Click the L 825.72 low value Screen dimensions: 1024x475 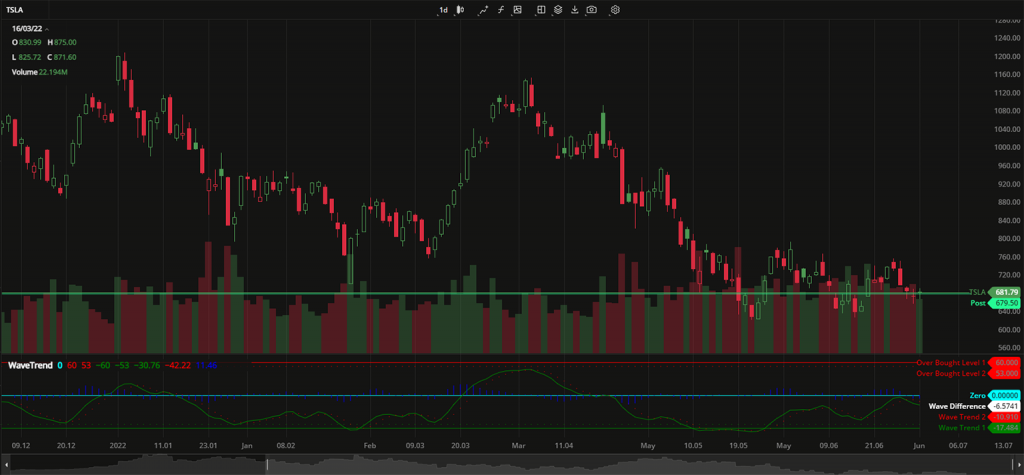click(x=27, y=57)
